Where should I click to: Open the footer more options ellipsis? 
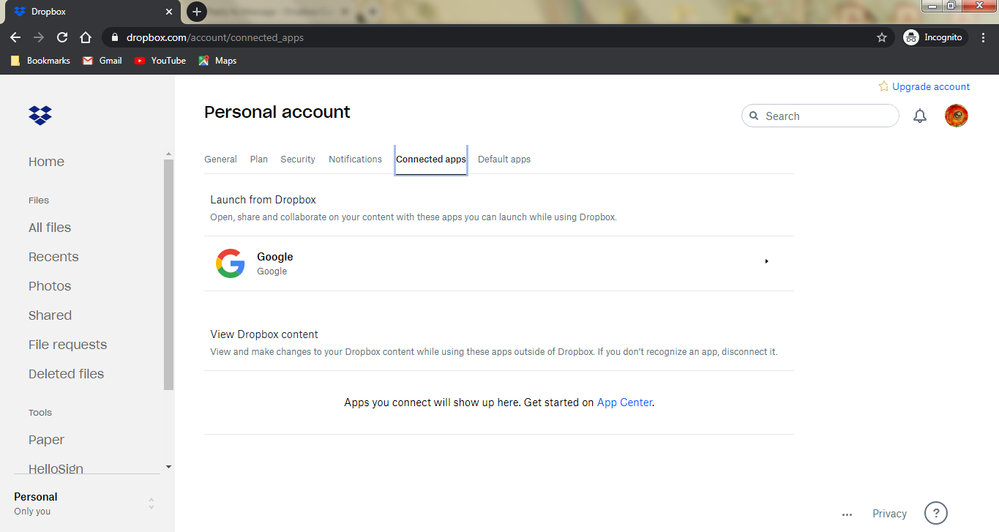(847, 514)
